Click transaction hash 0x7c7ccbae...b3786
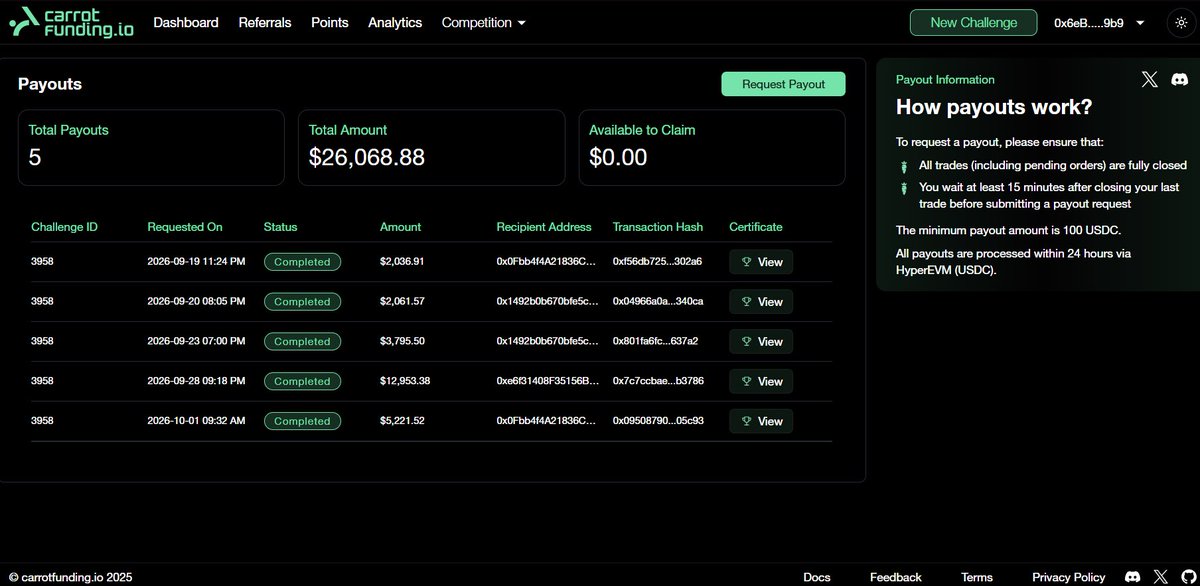Viewport: 1200px width, 586px height. click(x=658, y=381)
